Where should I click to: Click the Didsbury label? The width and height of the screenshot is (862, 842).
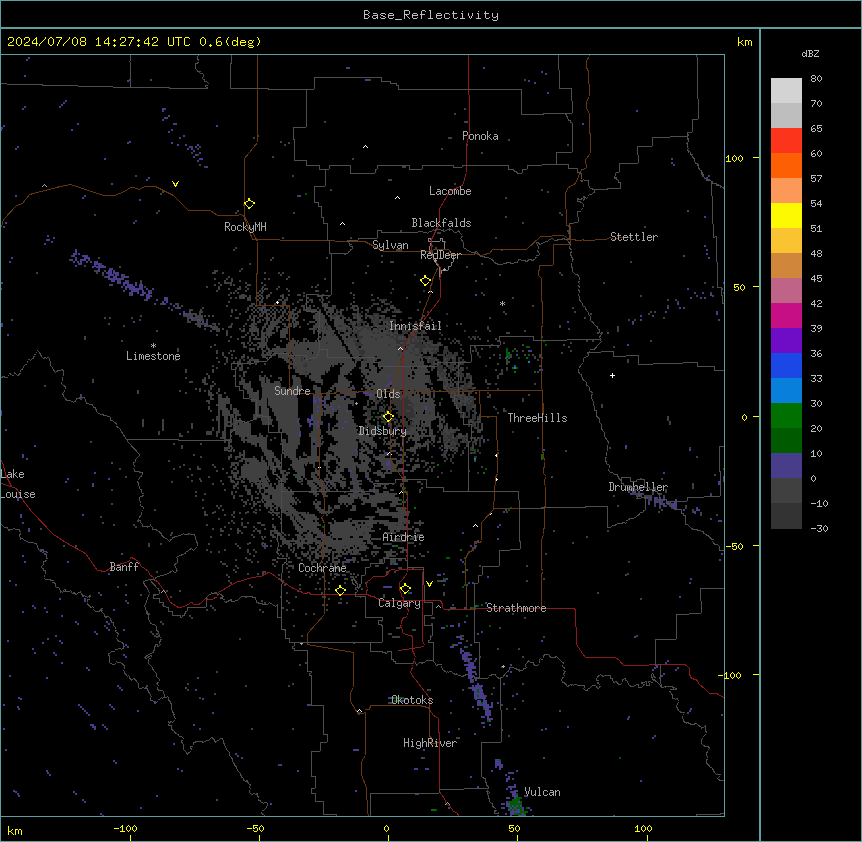(382, 431)
